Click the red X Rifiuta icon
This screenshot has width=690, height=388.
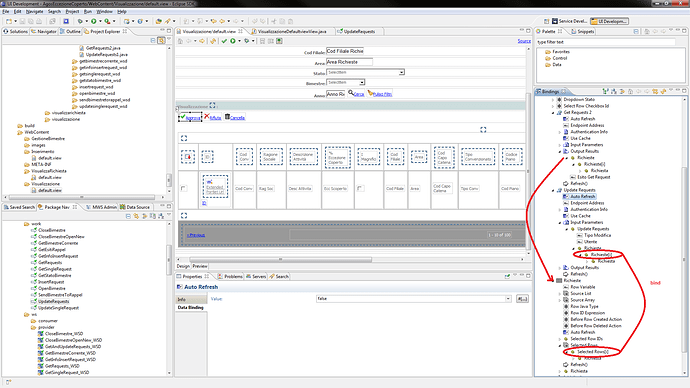(x=207, y=117)
